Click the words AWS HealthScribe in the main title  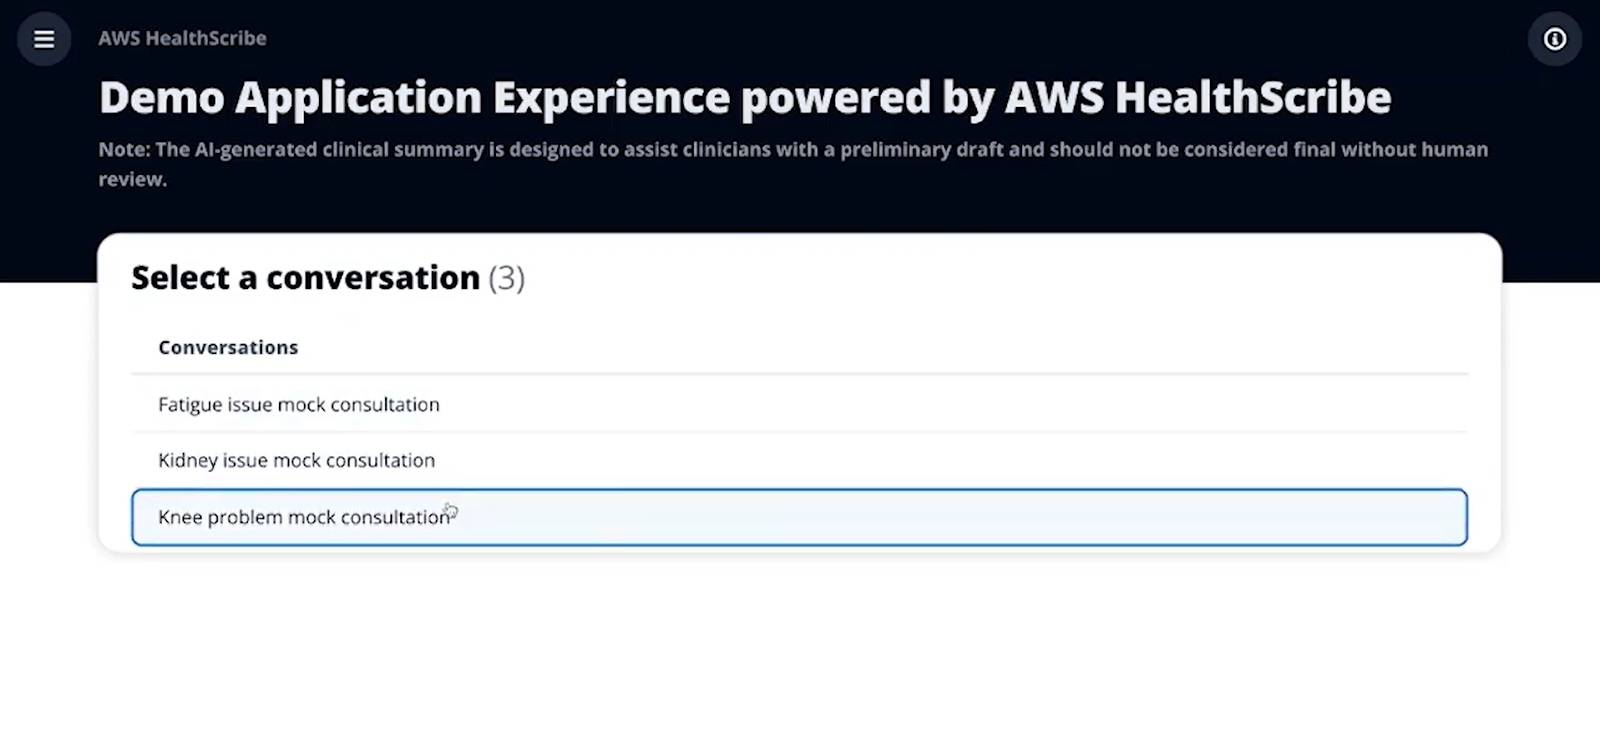(x=1198, y=97)
